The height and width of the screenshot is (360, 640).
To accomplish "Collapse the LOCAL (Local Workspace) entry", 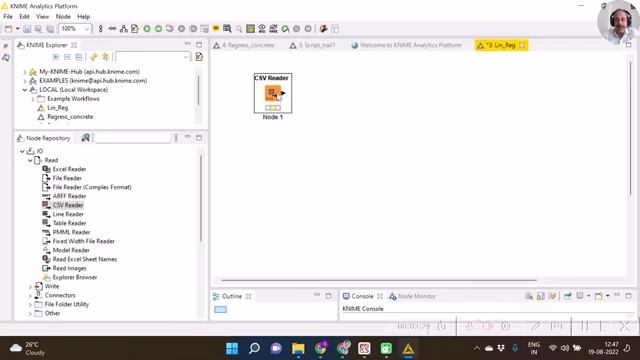I will tap(25, 90).
